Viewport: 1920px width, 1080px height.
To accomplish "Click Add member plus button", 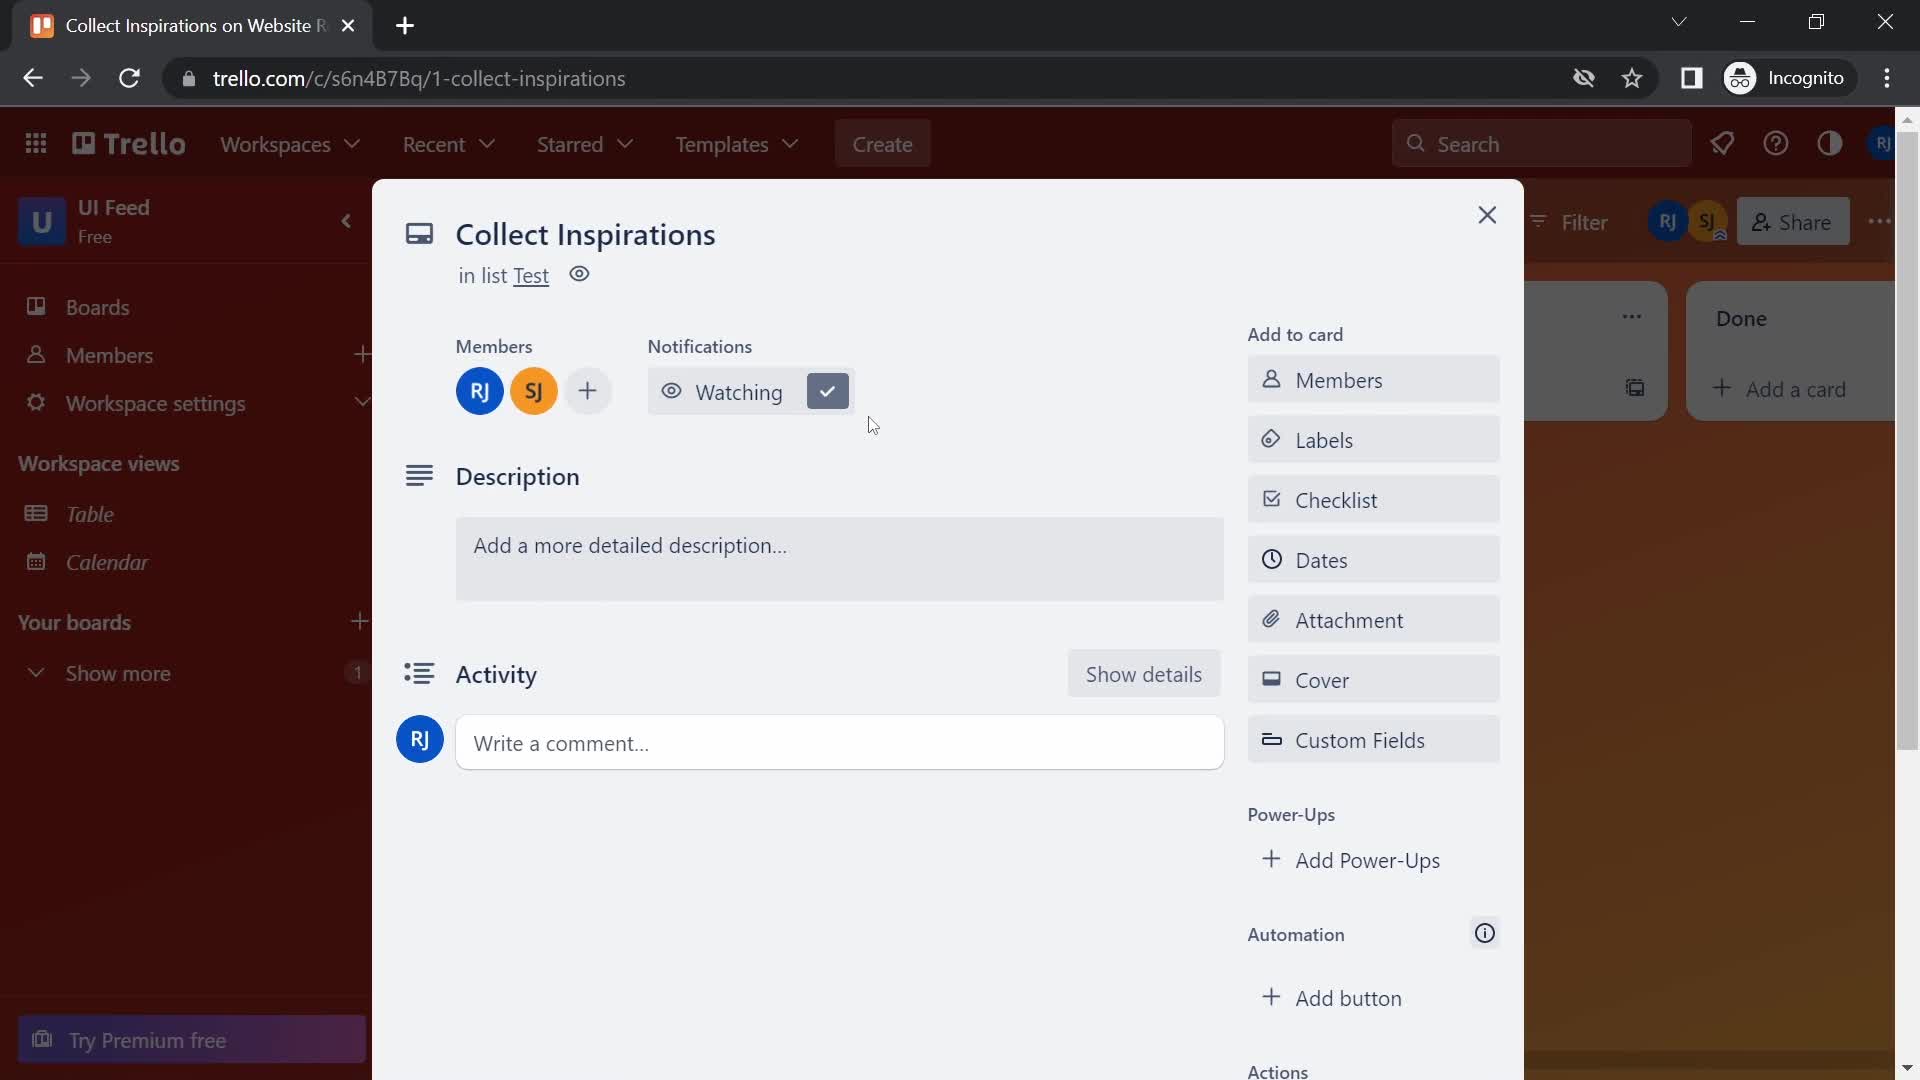I will (588, 390).
